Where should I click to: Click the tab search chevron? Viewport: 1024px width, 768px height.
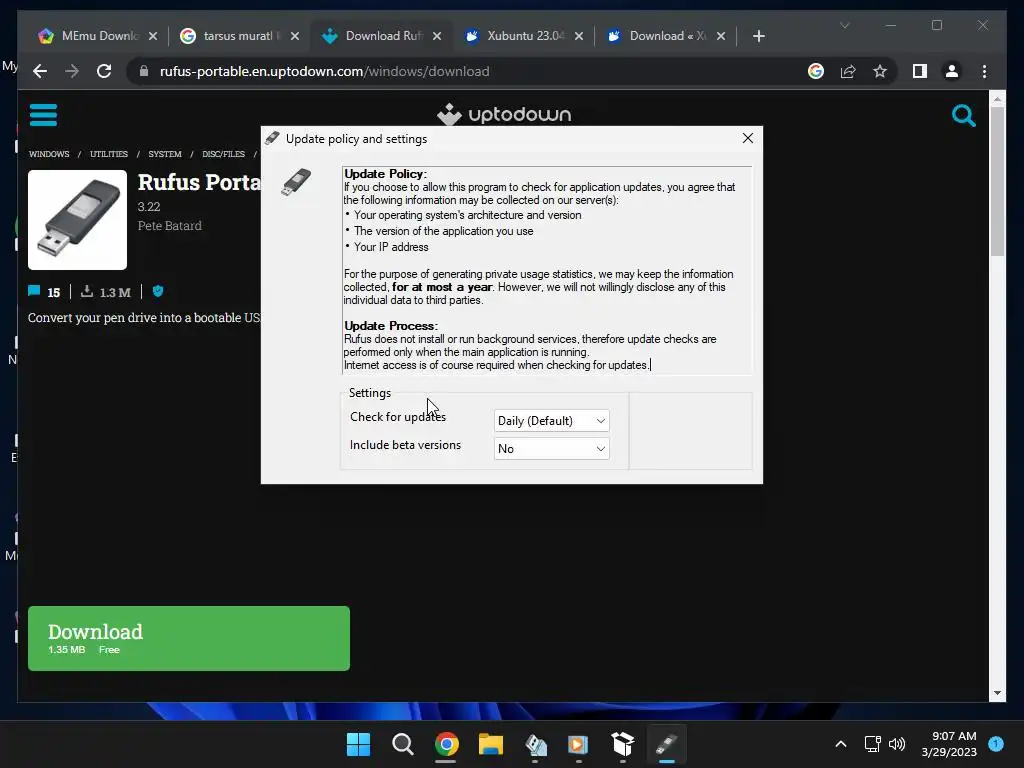[844, 25]
